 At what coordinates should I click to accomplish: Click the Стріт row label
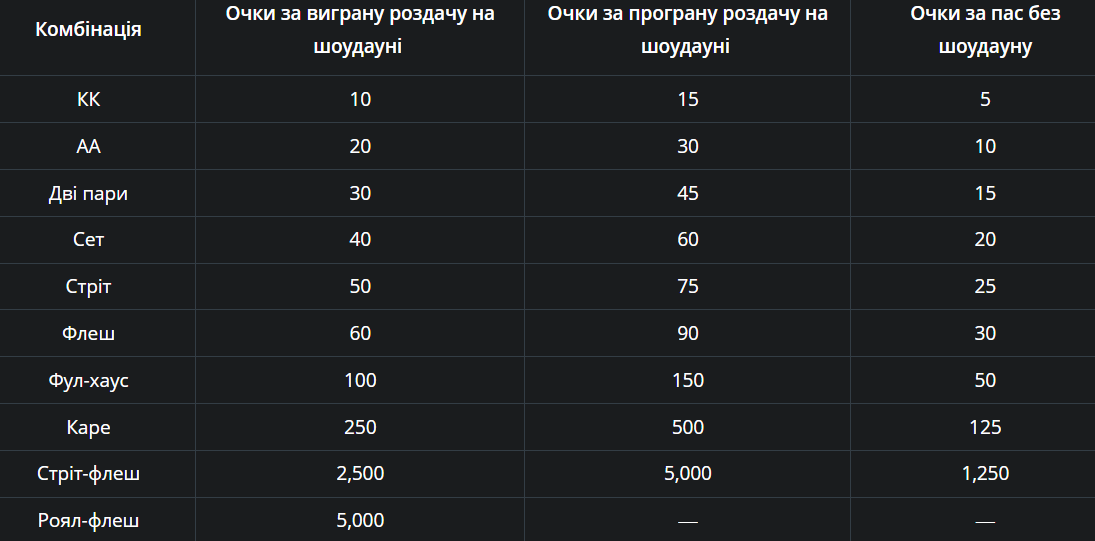tap(88, 287)
